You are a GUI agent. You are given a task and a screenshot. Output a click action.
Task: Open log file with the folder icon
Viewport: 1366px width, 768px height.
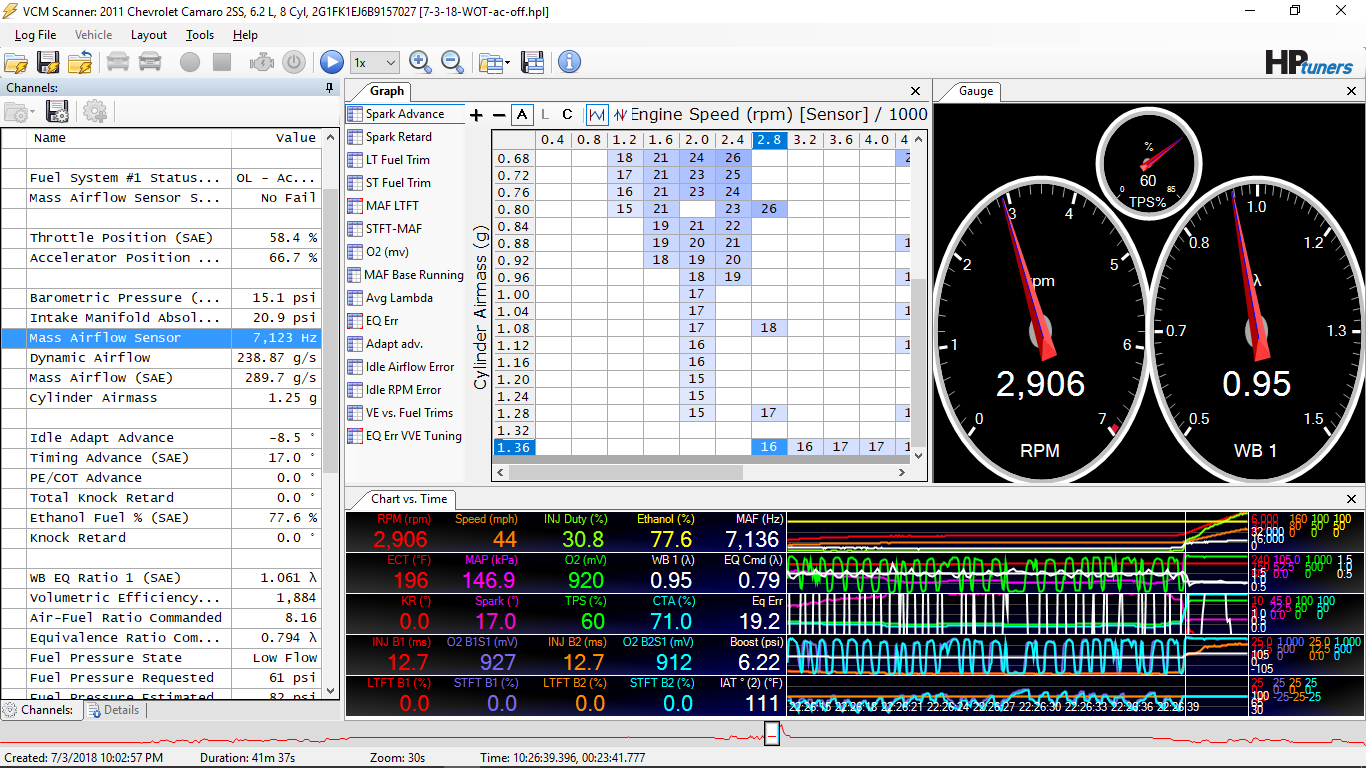click(16, 62)
